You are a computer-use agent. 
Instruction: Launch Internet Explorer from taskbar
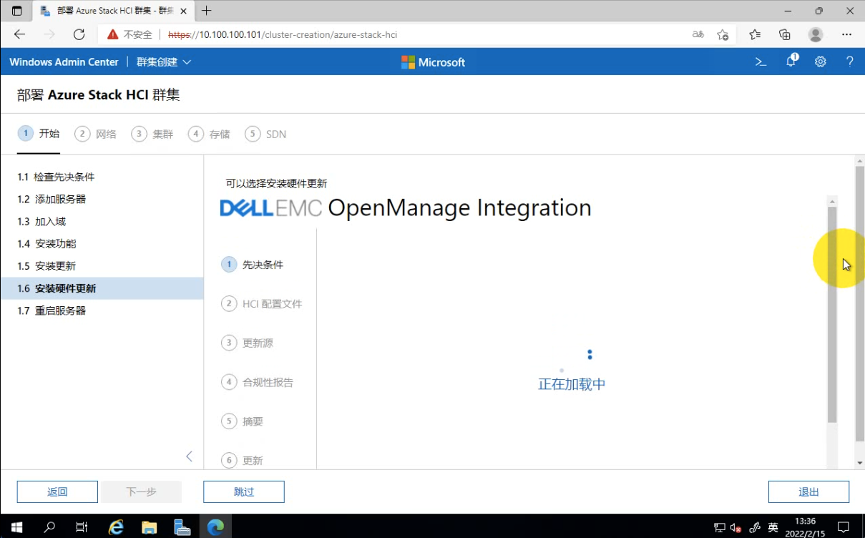(115, 527)
